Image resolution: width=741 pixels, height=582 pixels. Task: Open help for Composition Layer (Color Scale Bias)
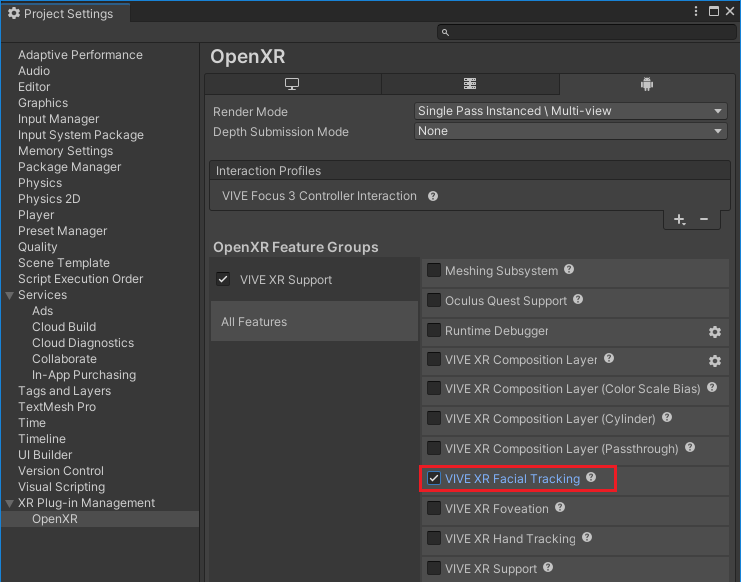[712, 388]
